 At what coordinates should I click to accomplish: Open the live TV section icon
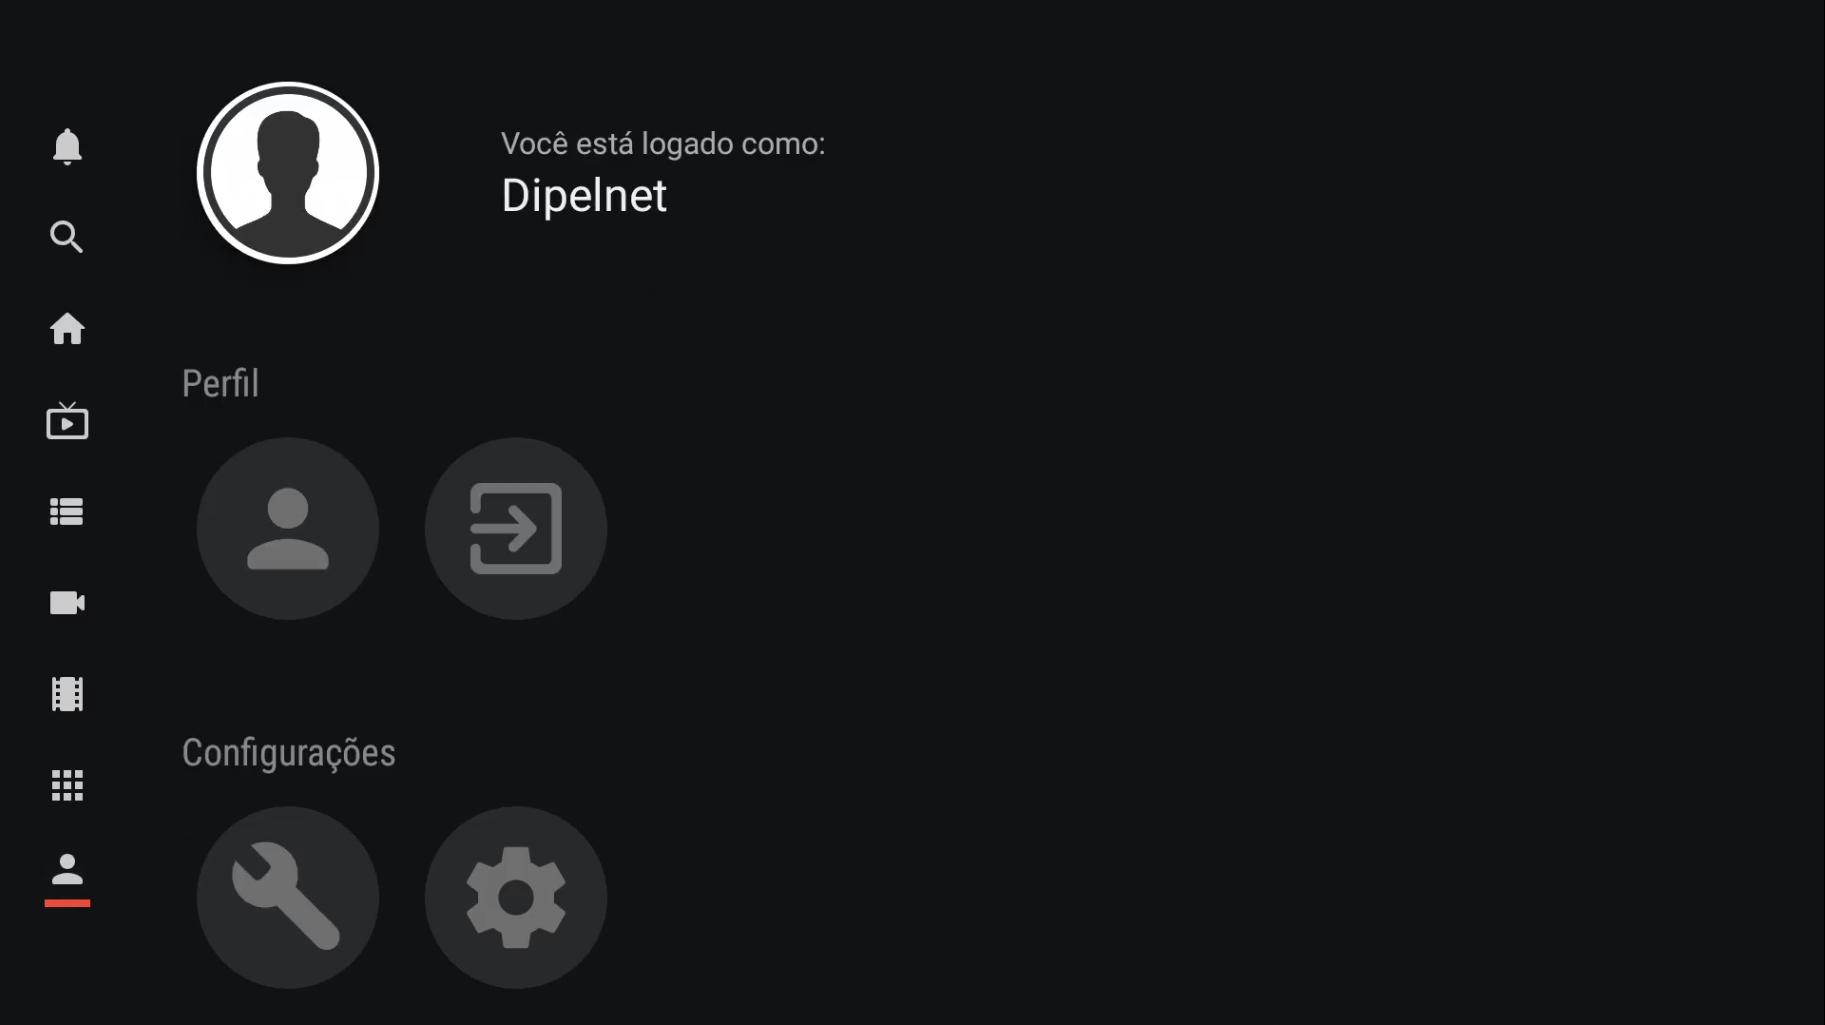pos(67,420)
